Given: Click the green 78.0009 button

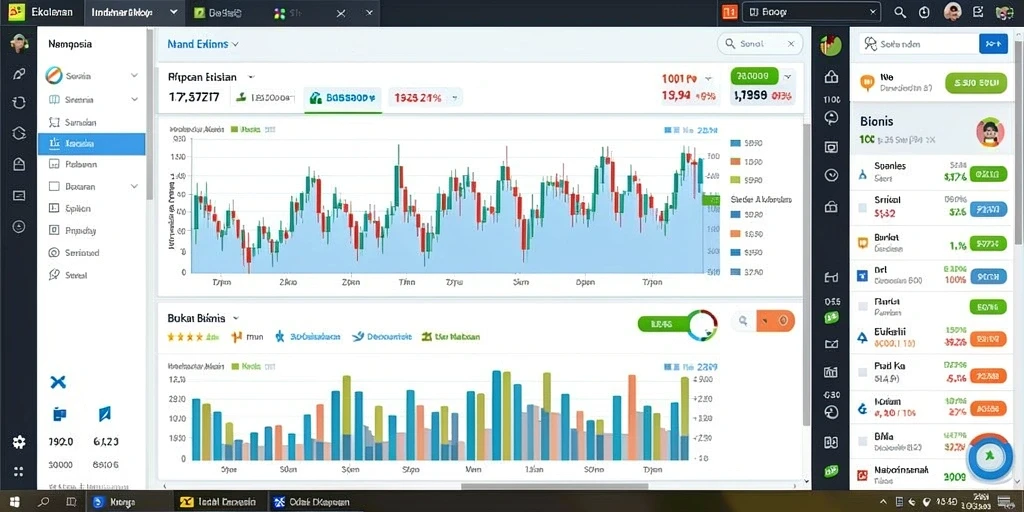Looking at the screenshot, I should 754,76.
